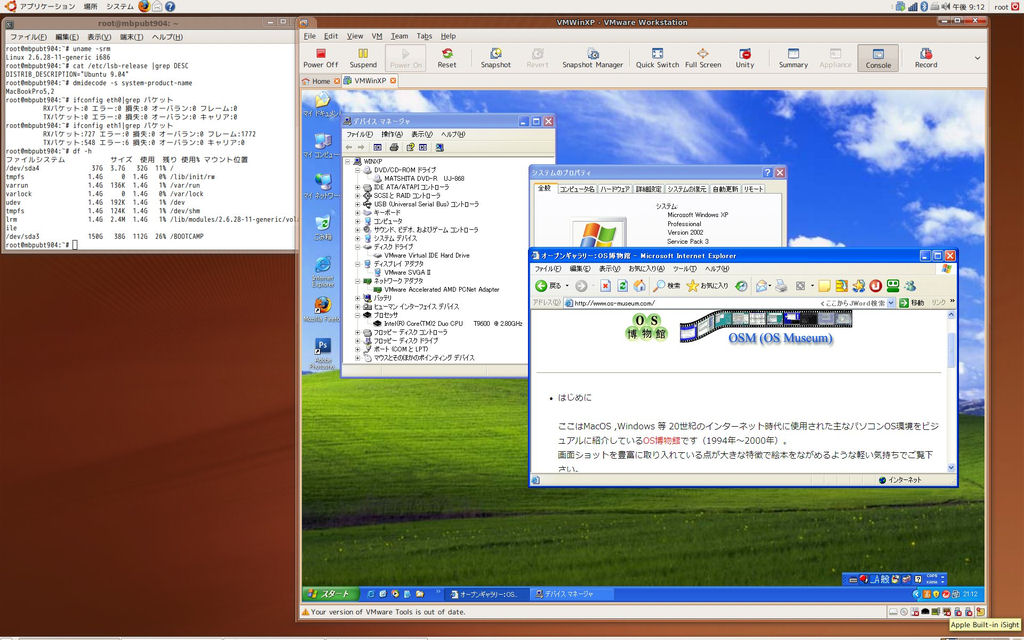Expand the USB コントローラ node

(x=357, y=204)
